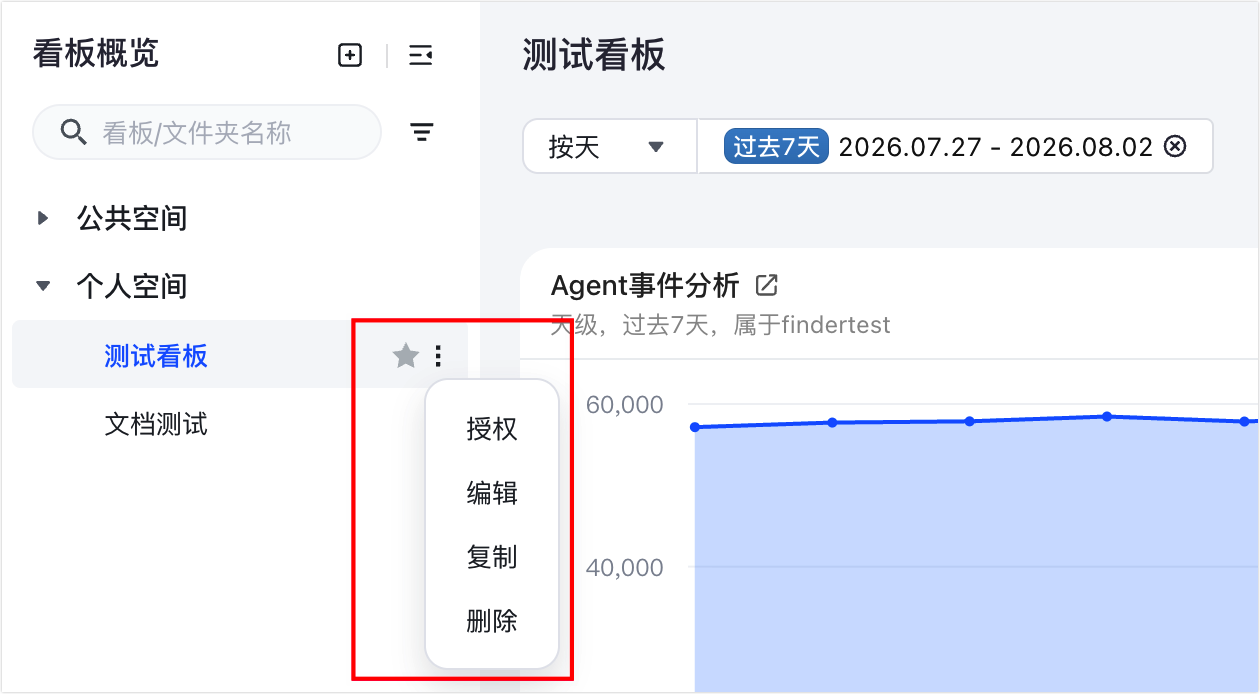Click the 测试看板 page title
Screen dimensions: 1260x694
[x=594, y=55]
